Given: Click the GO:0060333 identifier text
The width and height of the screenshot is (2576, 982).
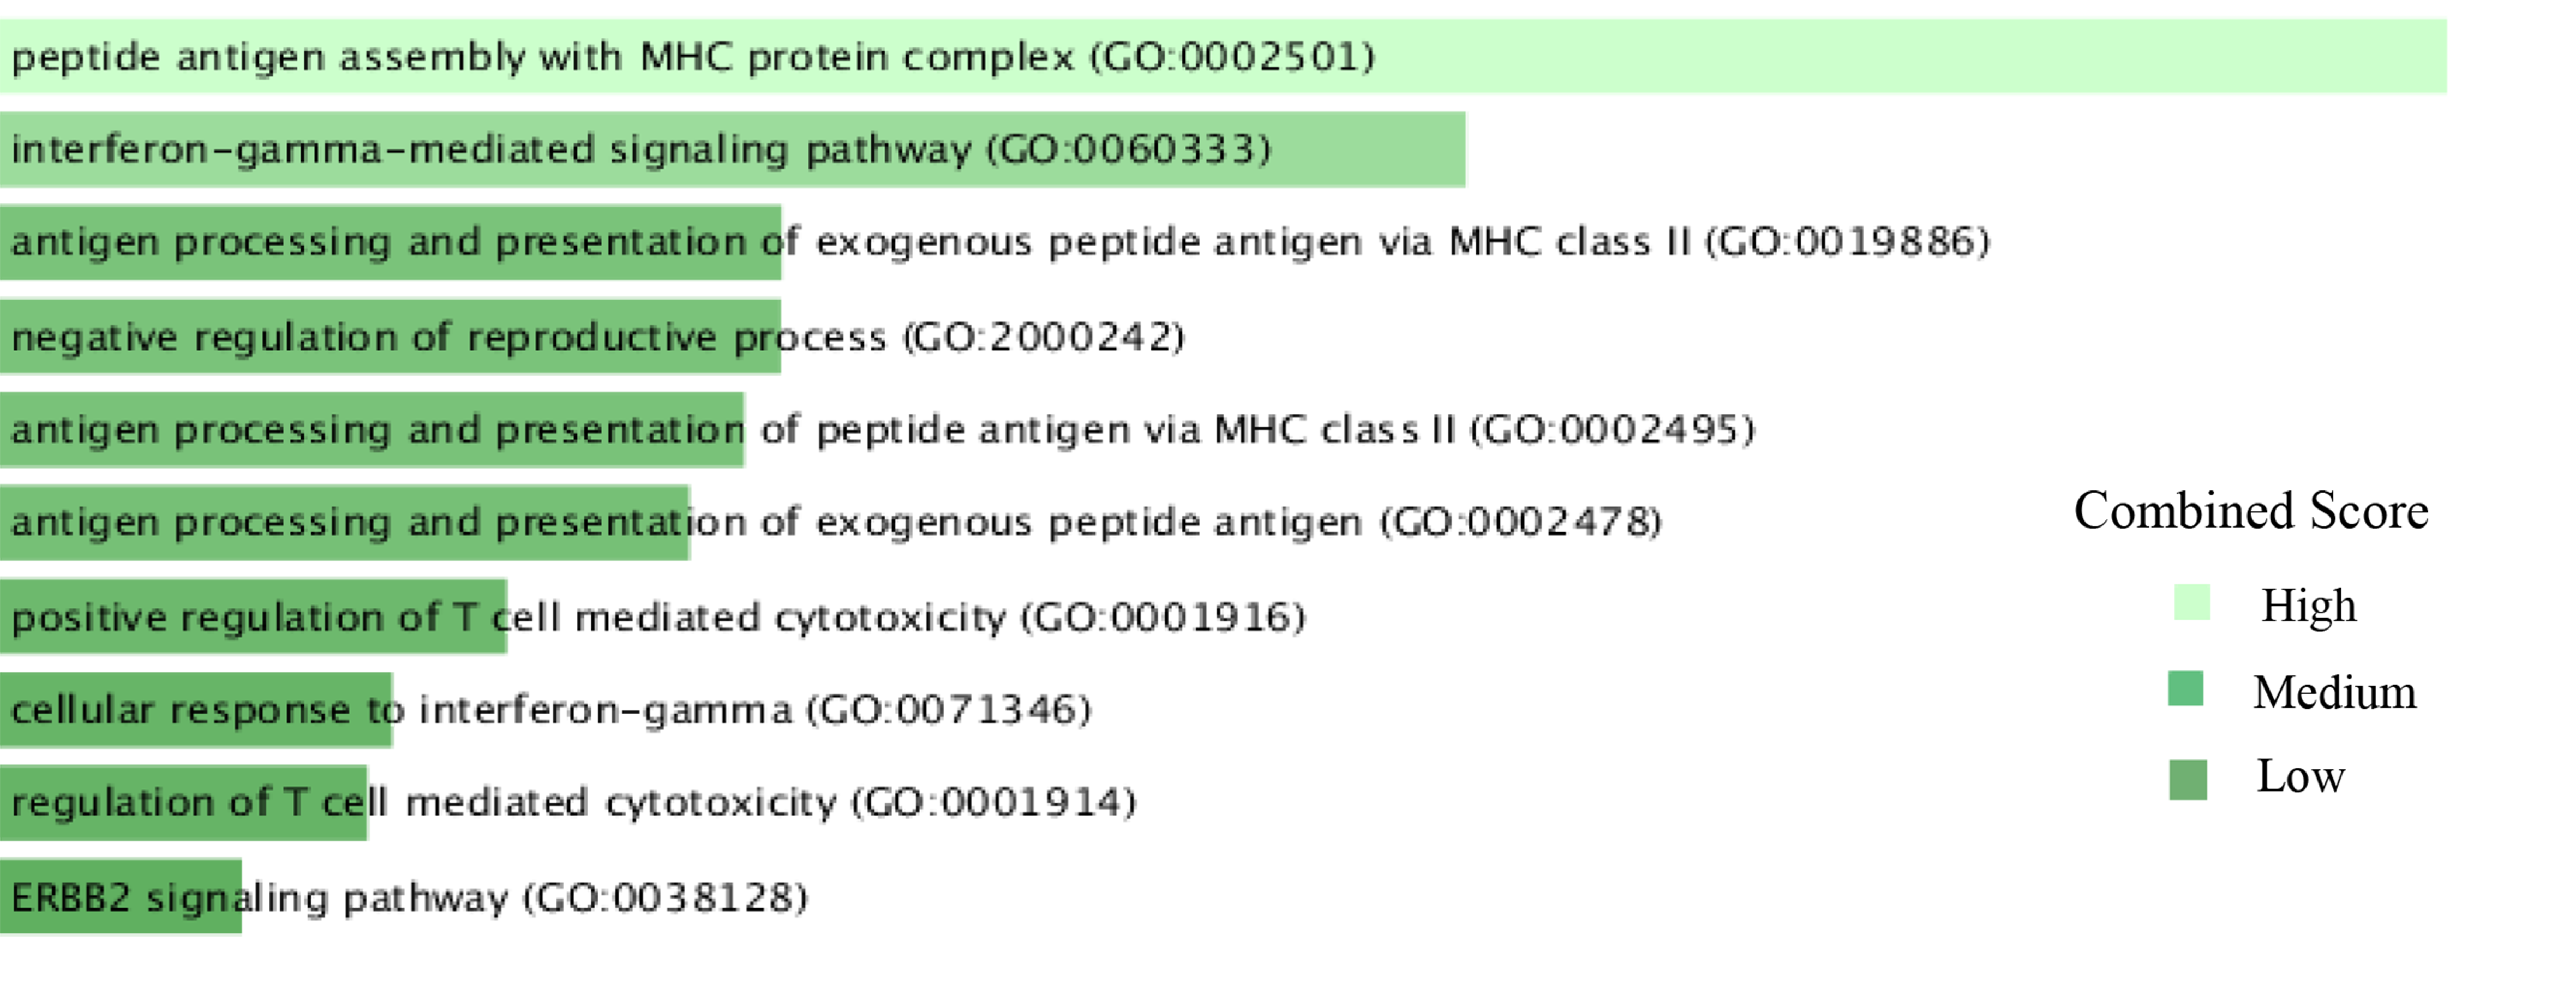Looking at the screenshot, I should coord(1129,150).
